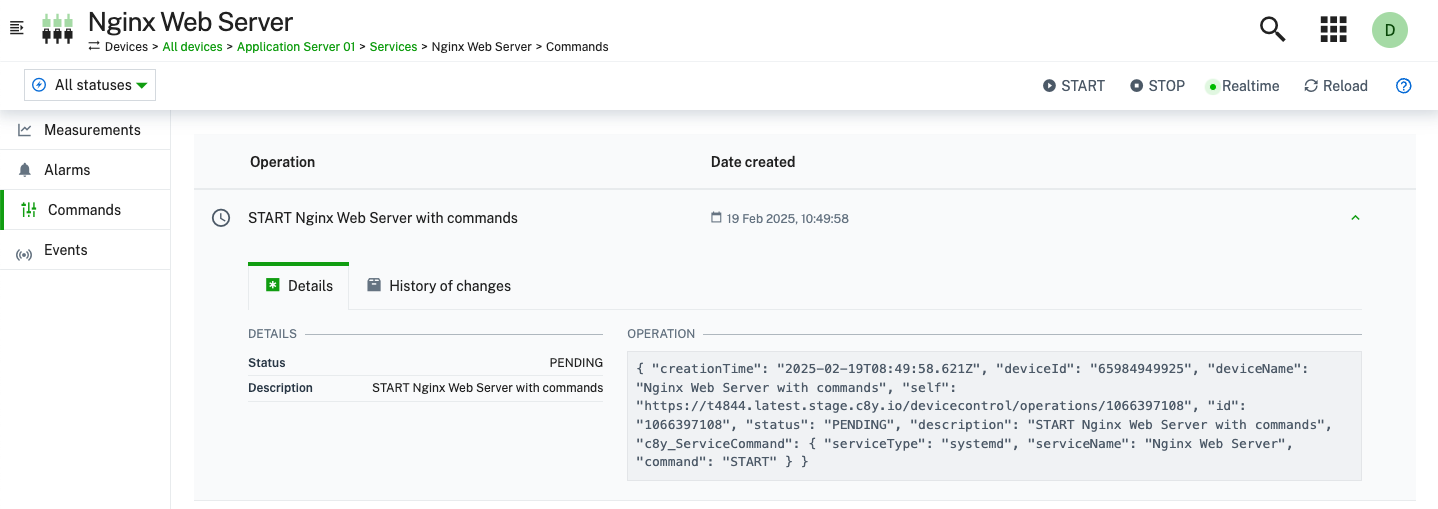The width and height of the screenshot is (1438, 509).
Task: Toggle Realtime updates
Action: click(x=1242, y=86)
